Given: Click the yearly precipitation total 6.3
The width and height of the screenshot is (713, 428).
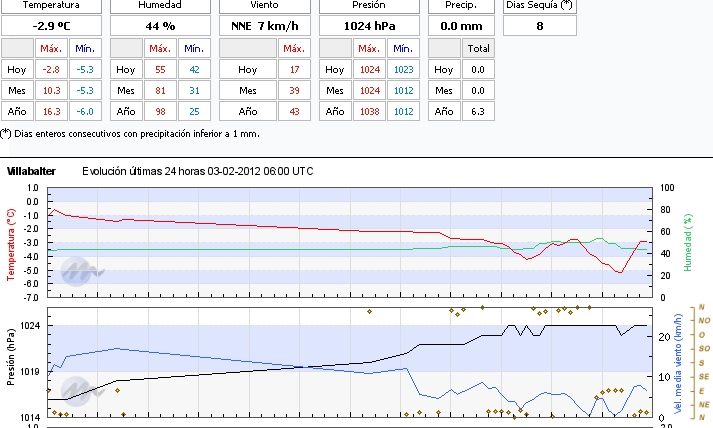Looking at the screenshot, I should pyautogui.click(x=478, y=111).
